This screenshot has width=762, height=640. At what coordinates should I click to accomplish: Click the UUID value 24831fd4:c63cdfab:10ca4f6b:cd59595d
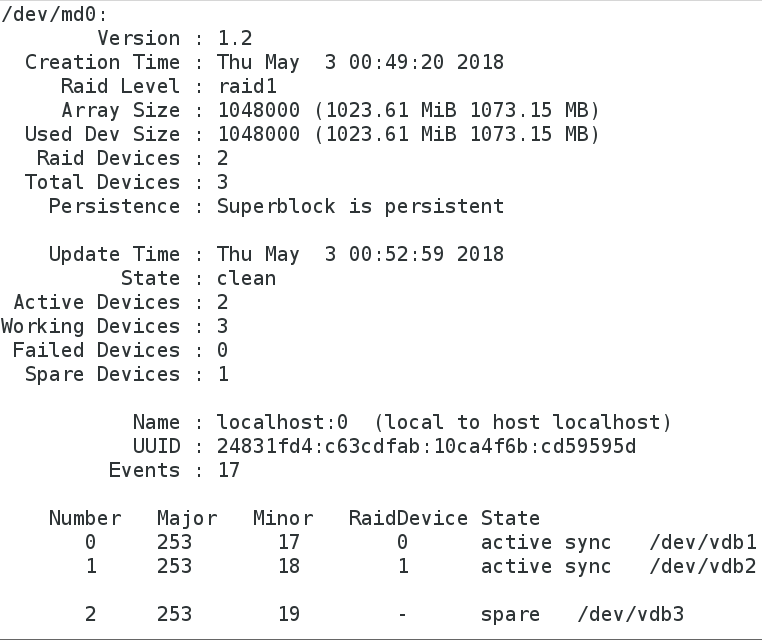(x=426, y=446)
